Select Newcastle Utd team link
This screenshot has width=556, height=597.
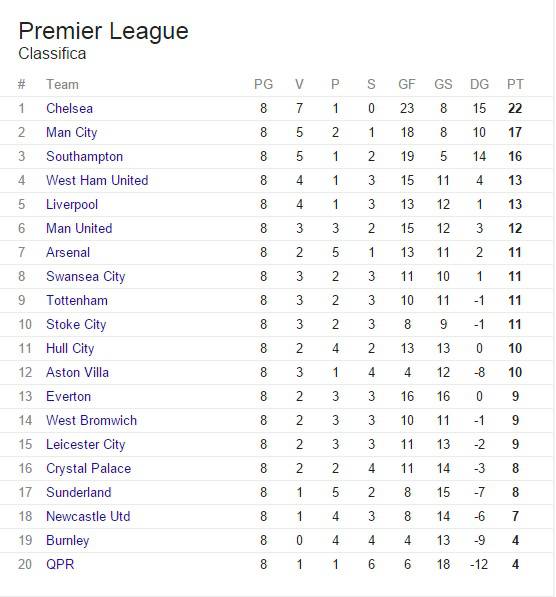tap(88, 516)
